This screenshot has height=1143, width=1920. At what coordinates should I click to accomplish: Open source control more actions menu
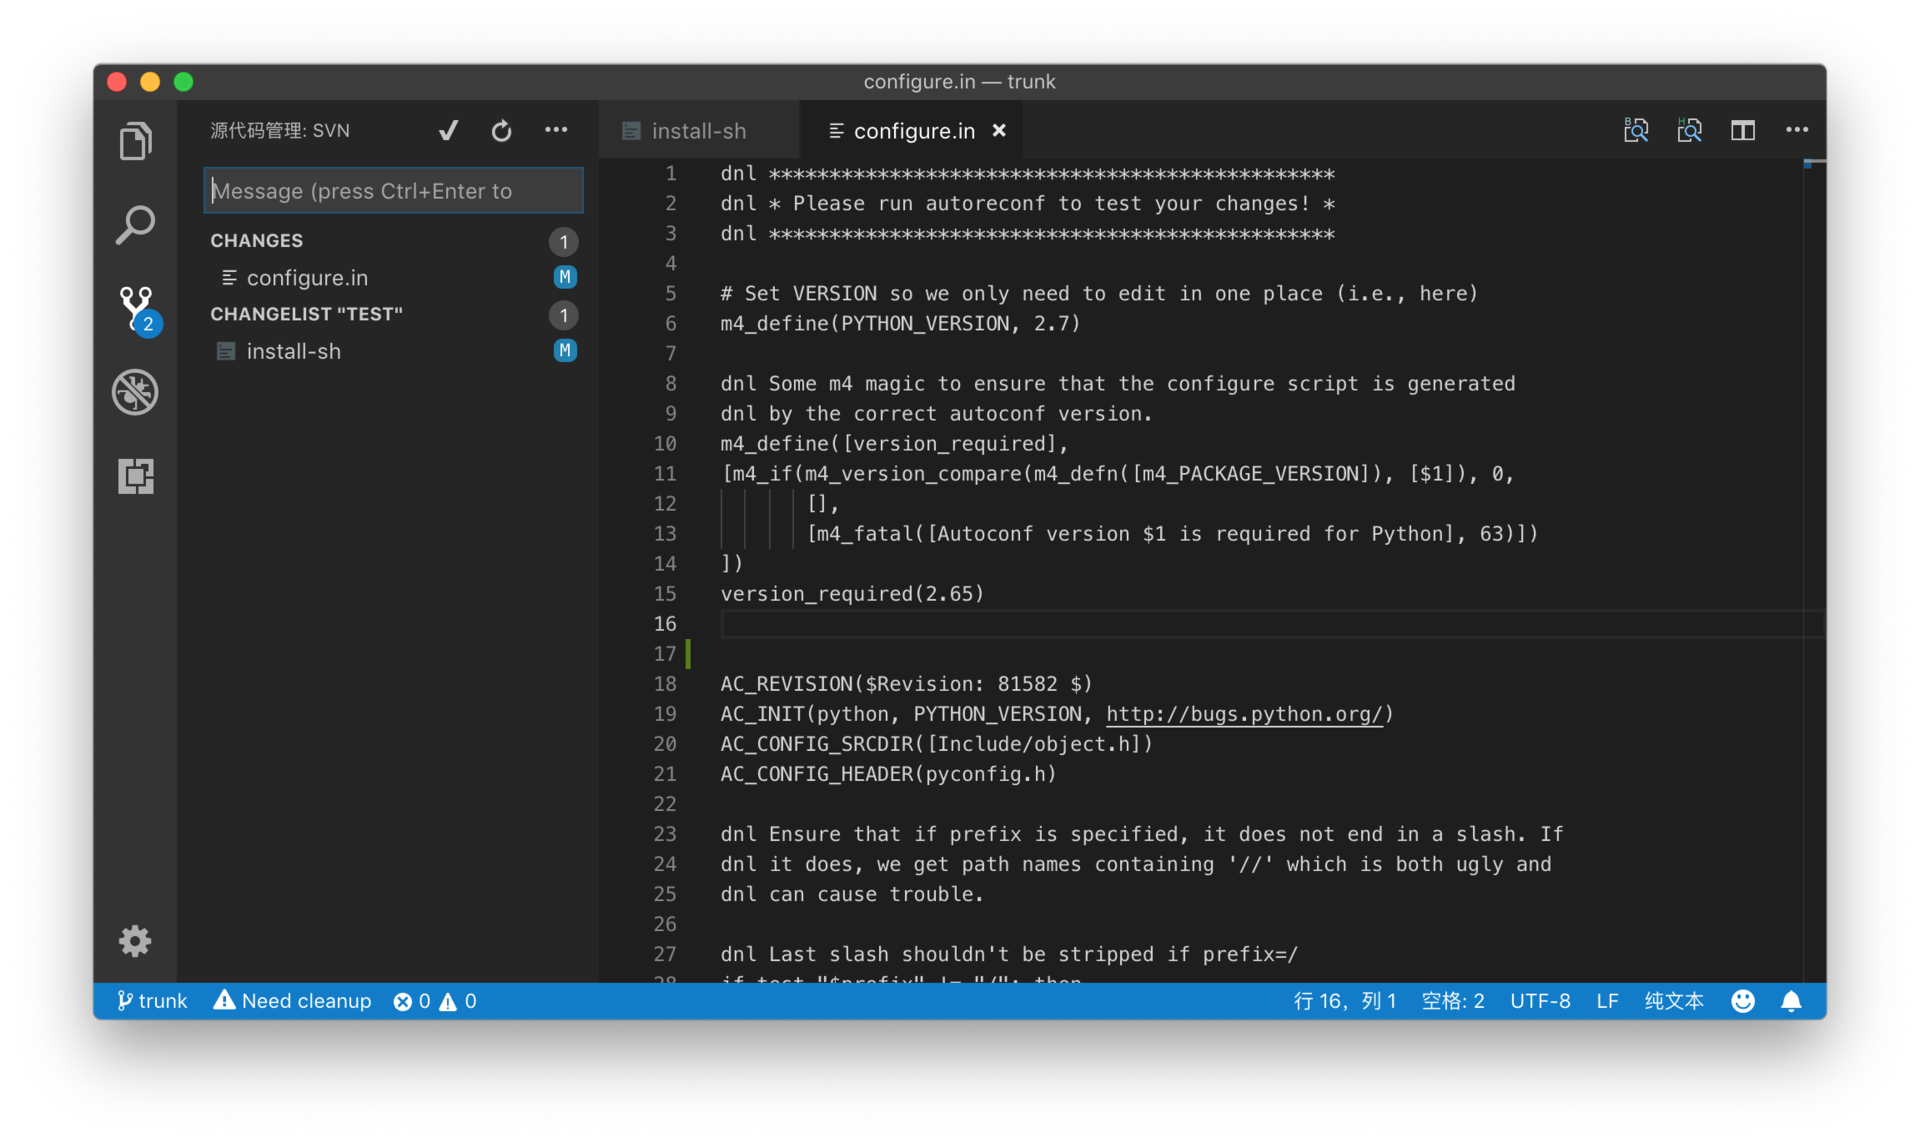pyautogui.click(x=556, y=130)
